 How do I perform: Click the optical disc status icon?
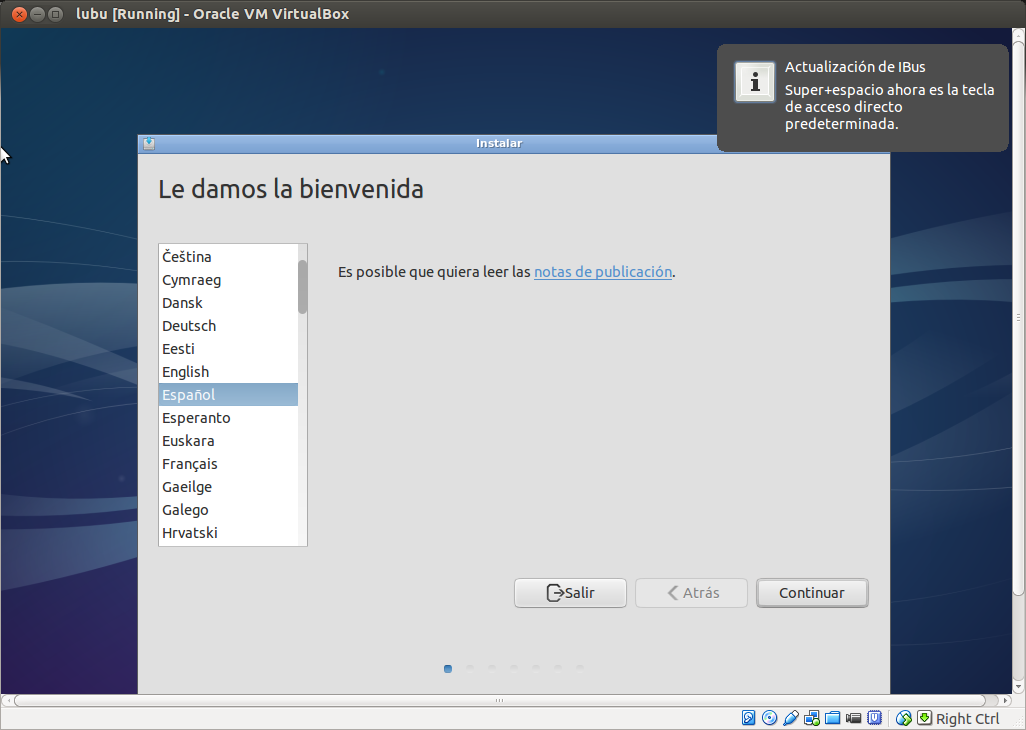769,718
